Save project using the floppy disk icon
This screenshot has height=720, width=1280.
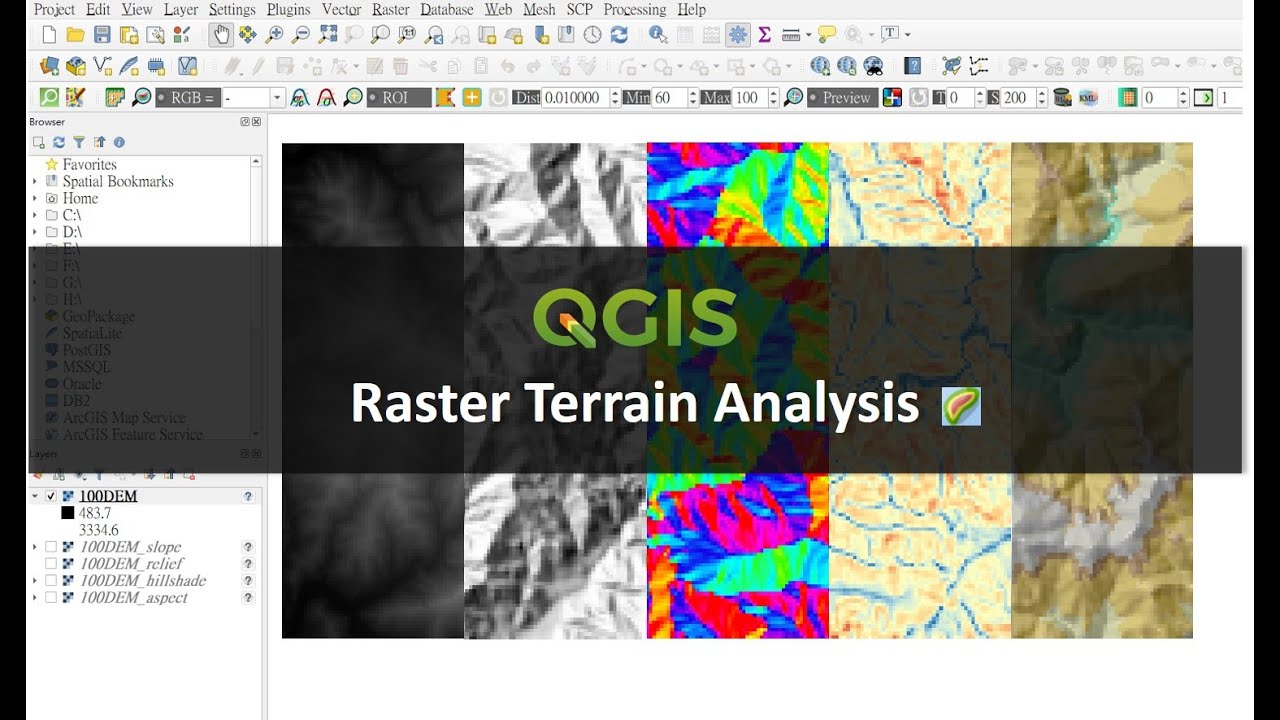pos(101,35)
